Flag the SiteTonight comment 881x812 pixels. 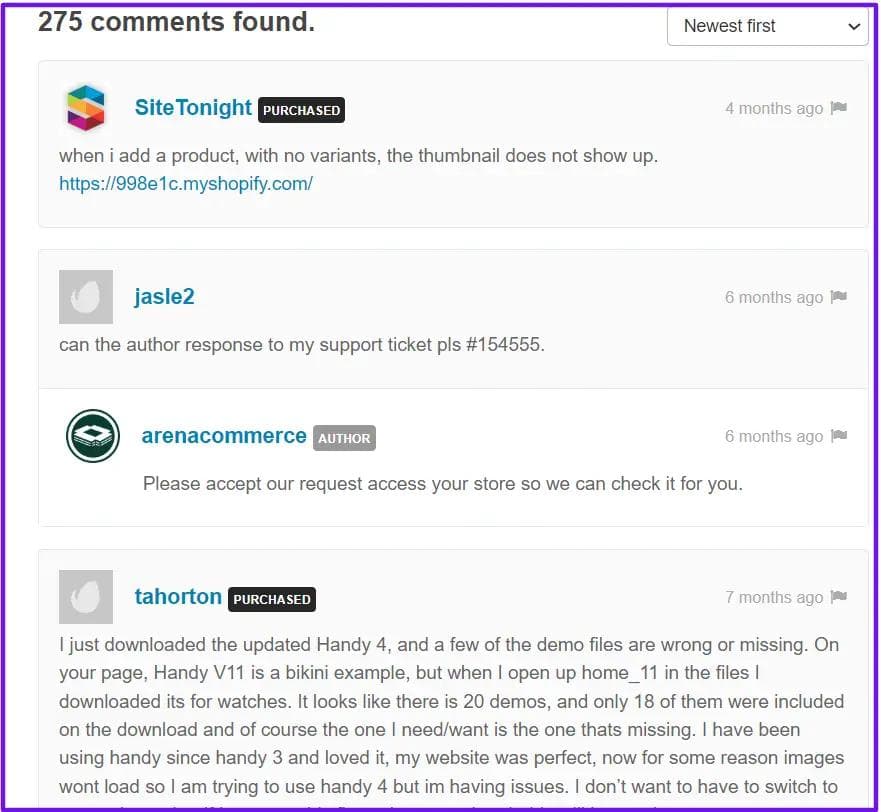tap(839, 107)
